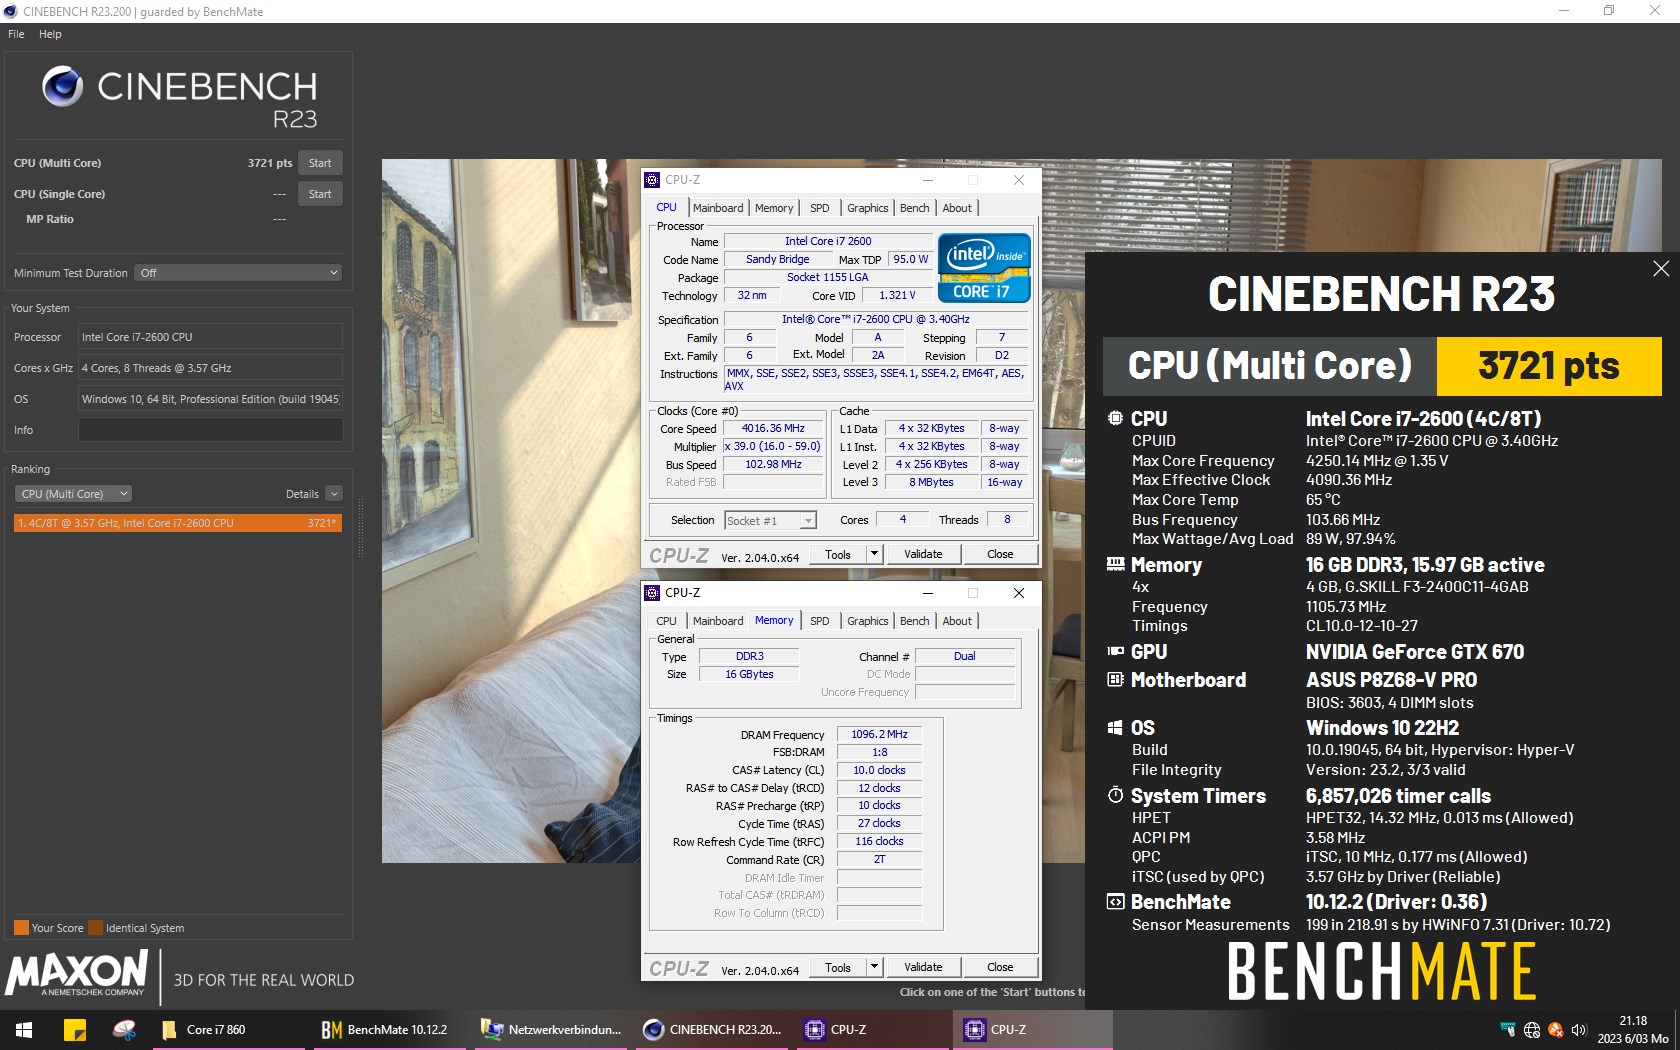
Task: Select the SPD tab in lower CPU-Z
Action: 820,621
